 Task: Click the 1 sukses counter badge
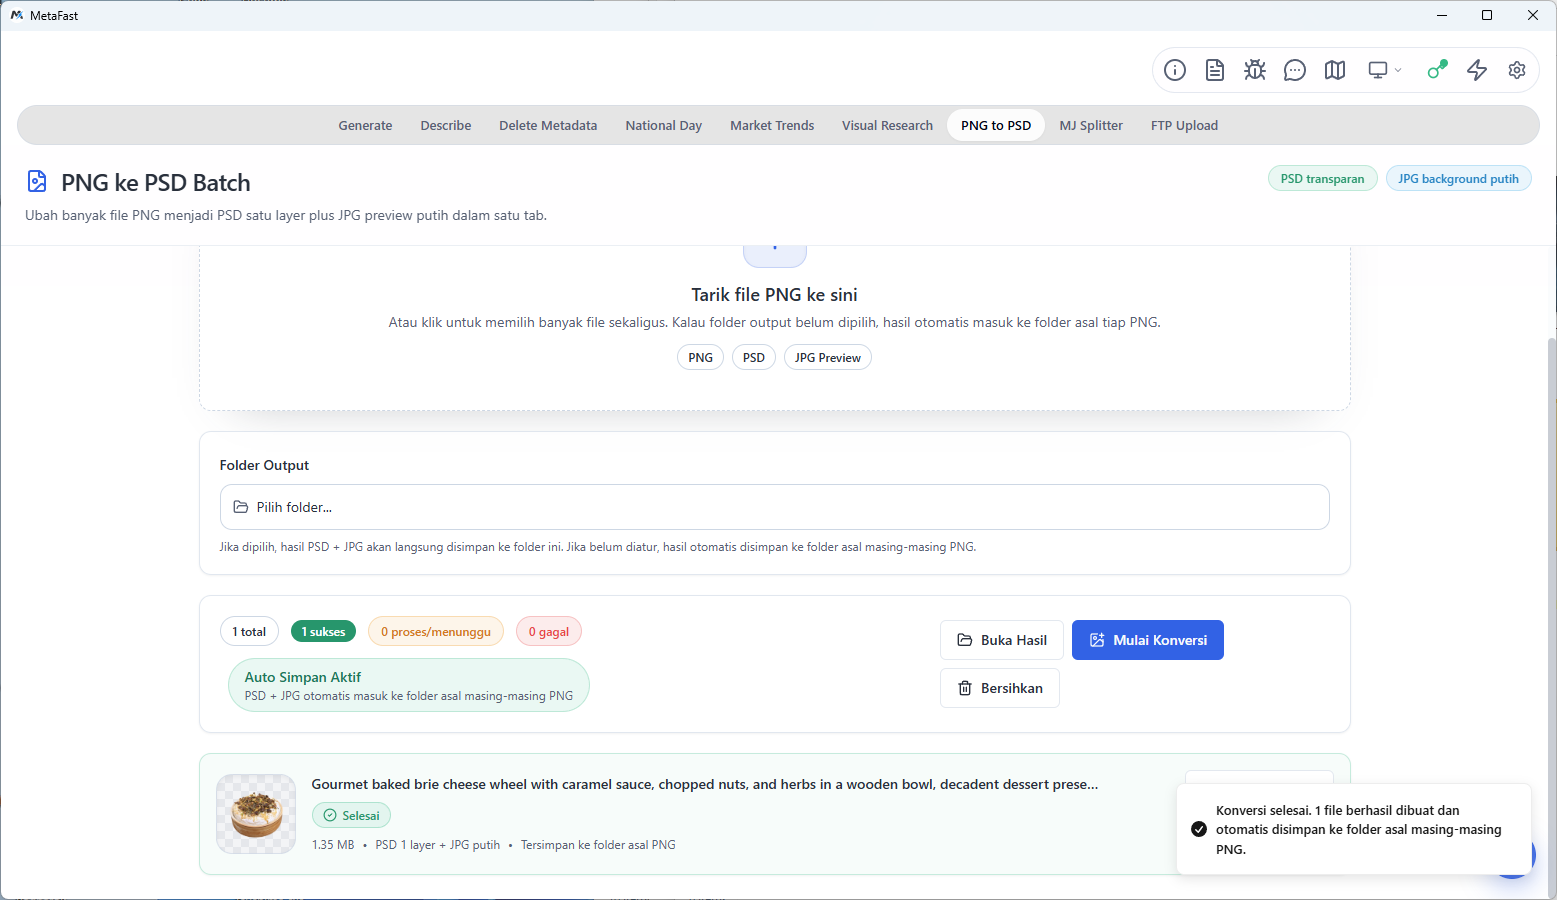tap(324, 631)
